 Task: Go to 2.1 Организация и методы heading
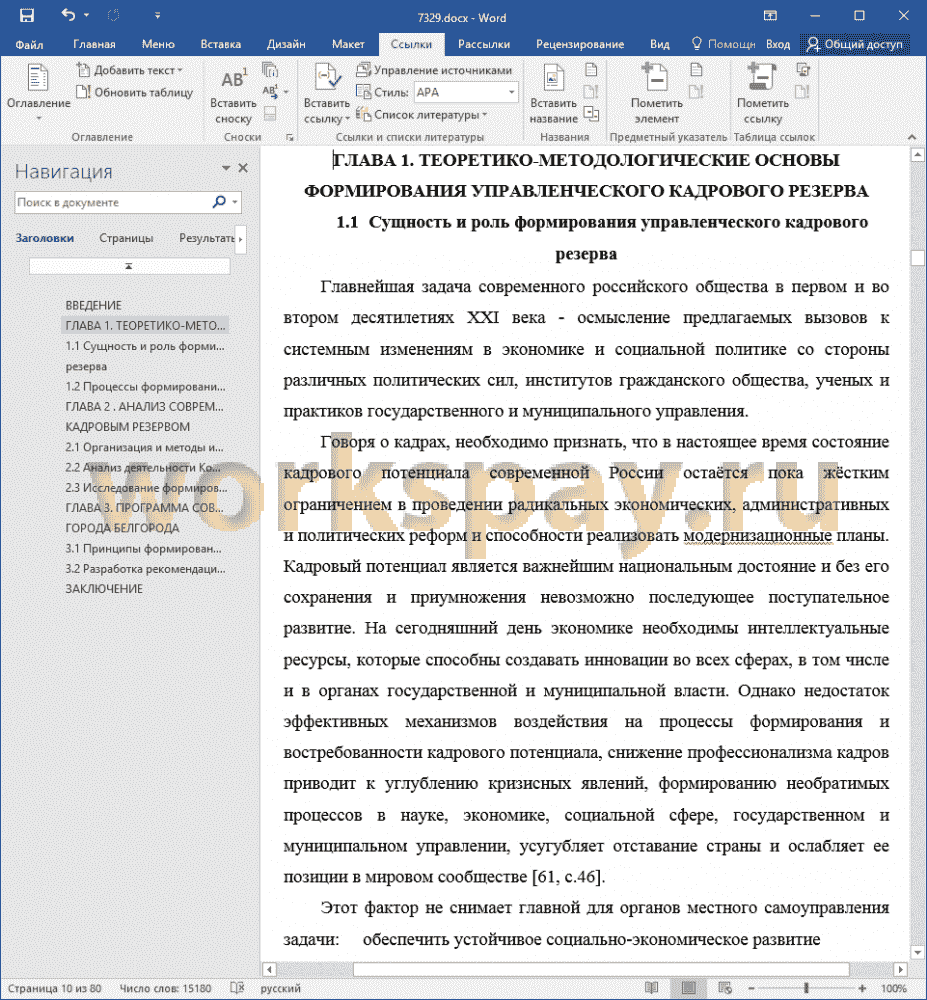(144, 448)
